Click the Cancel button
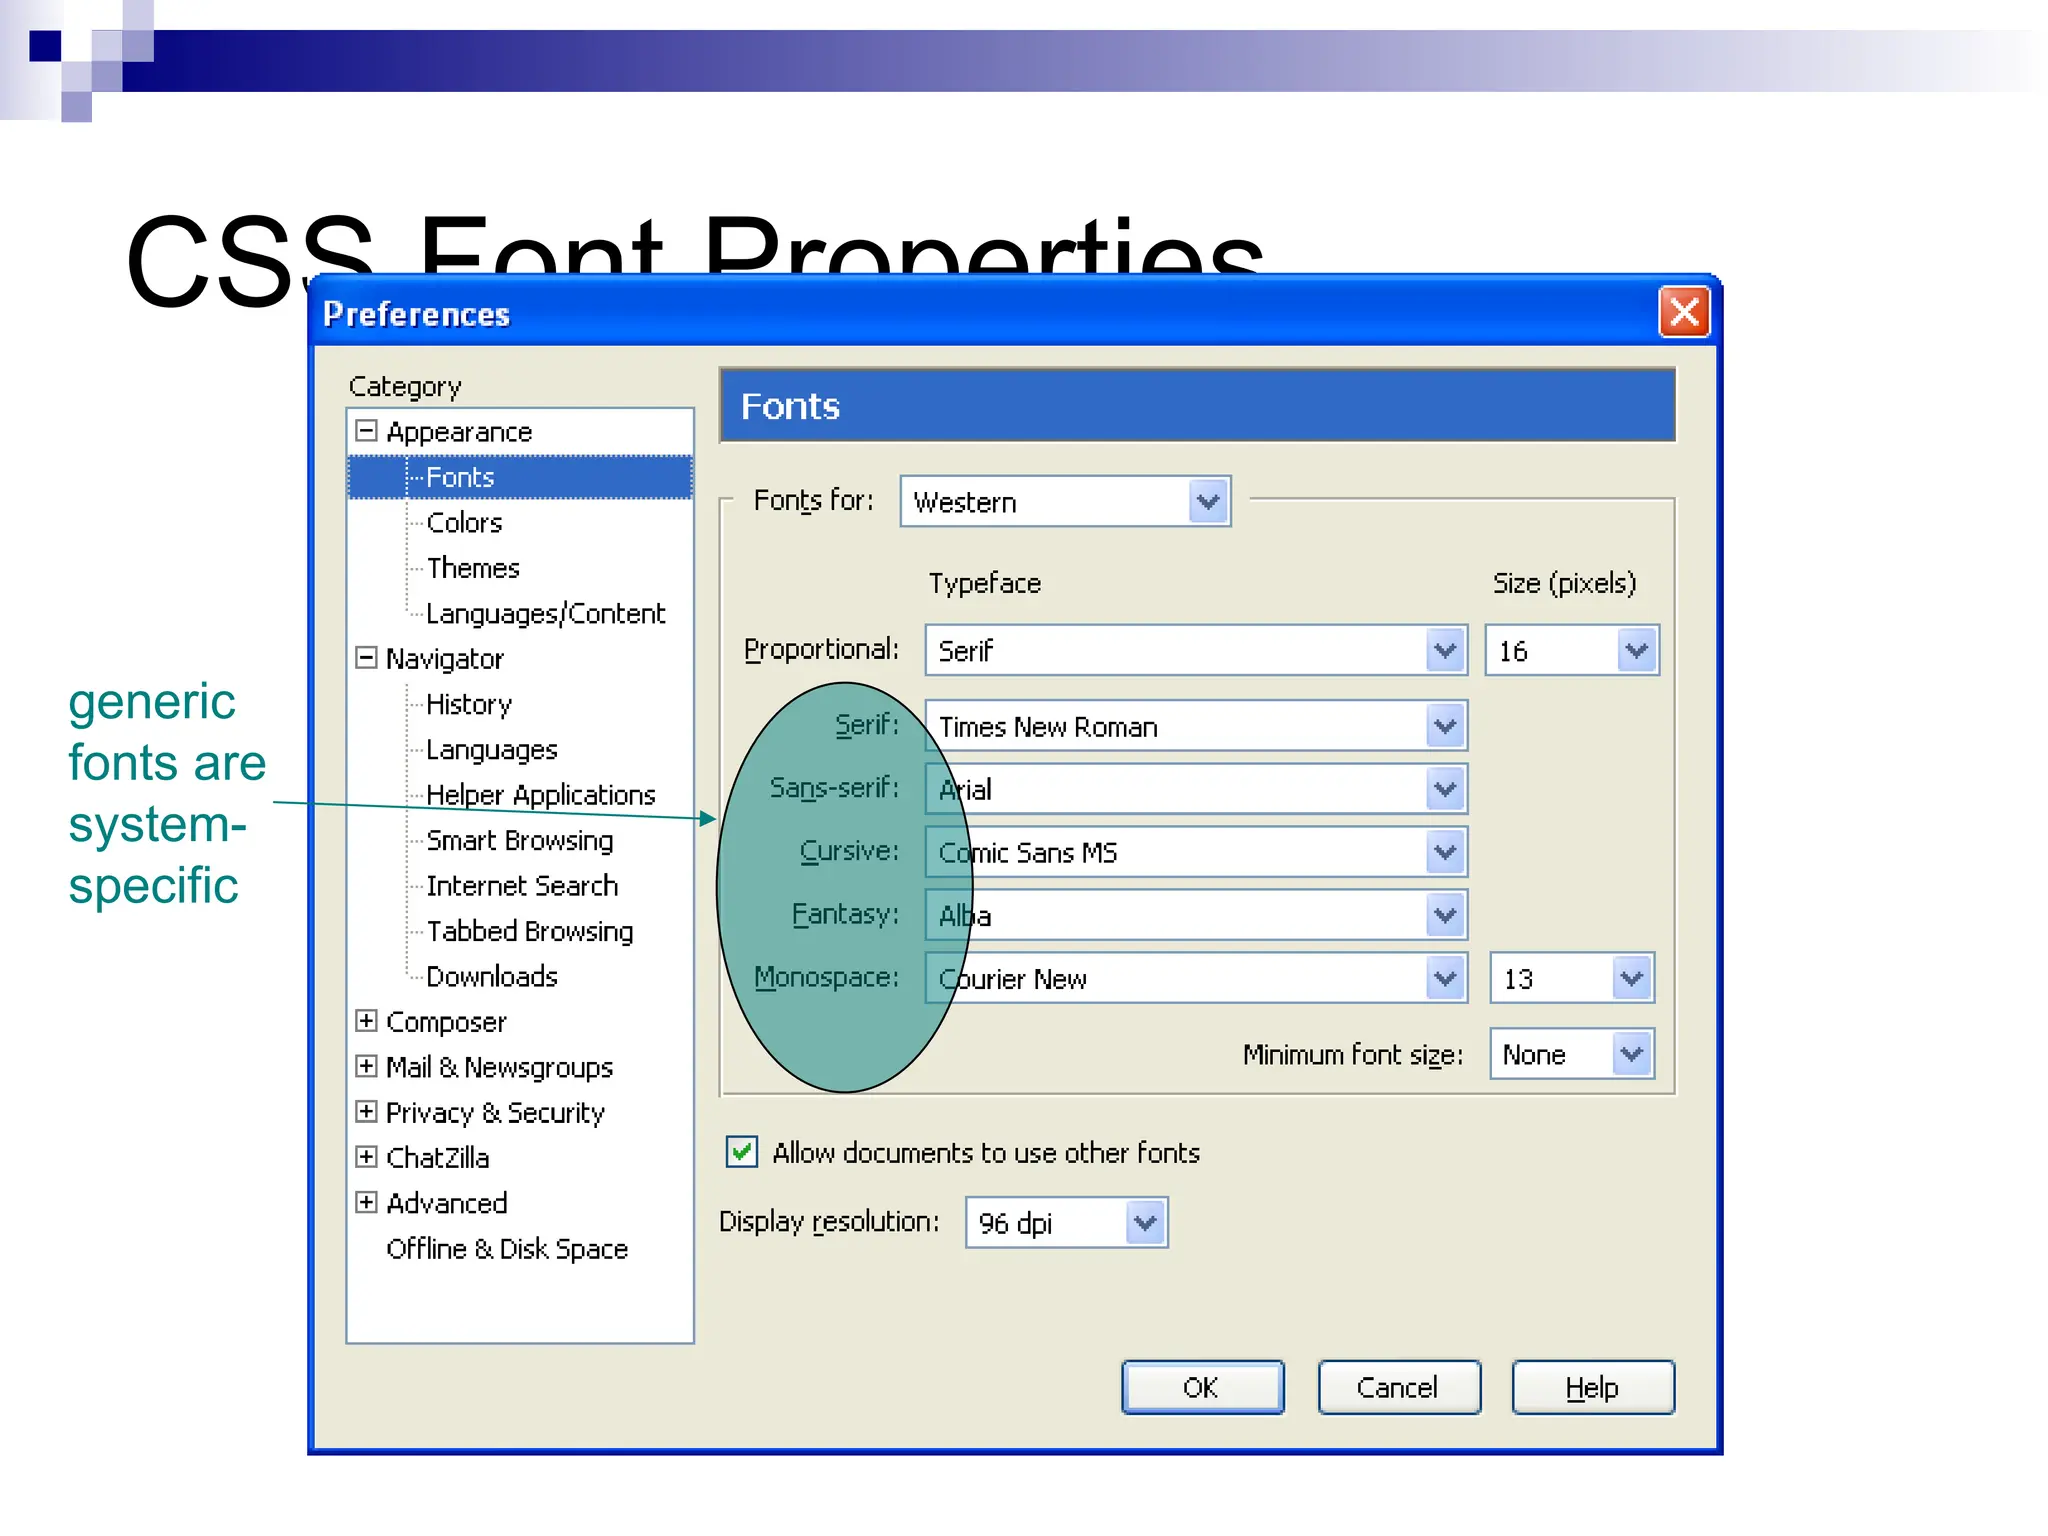 click(x=1397, y=1388)
